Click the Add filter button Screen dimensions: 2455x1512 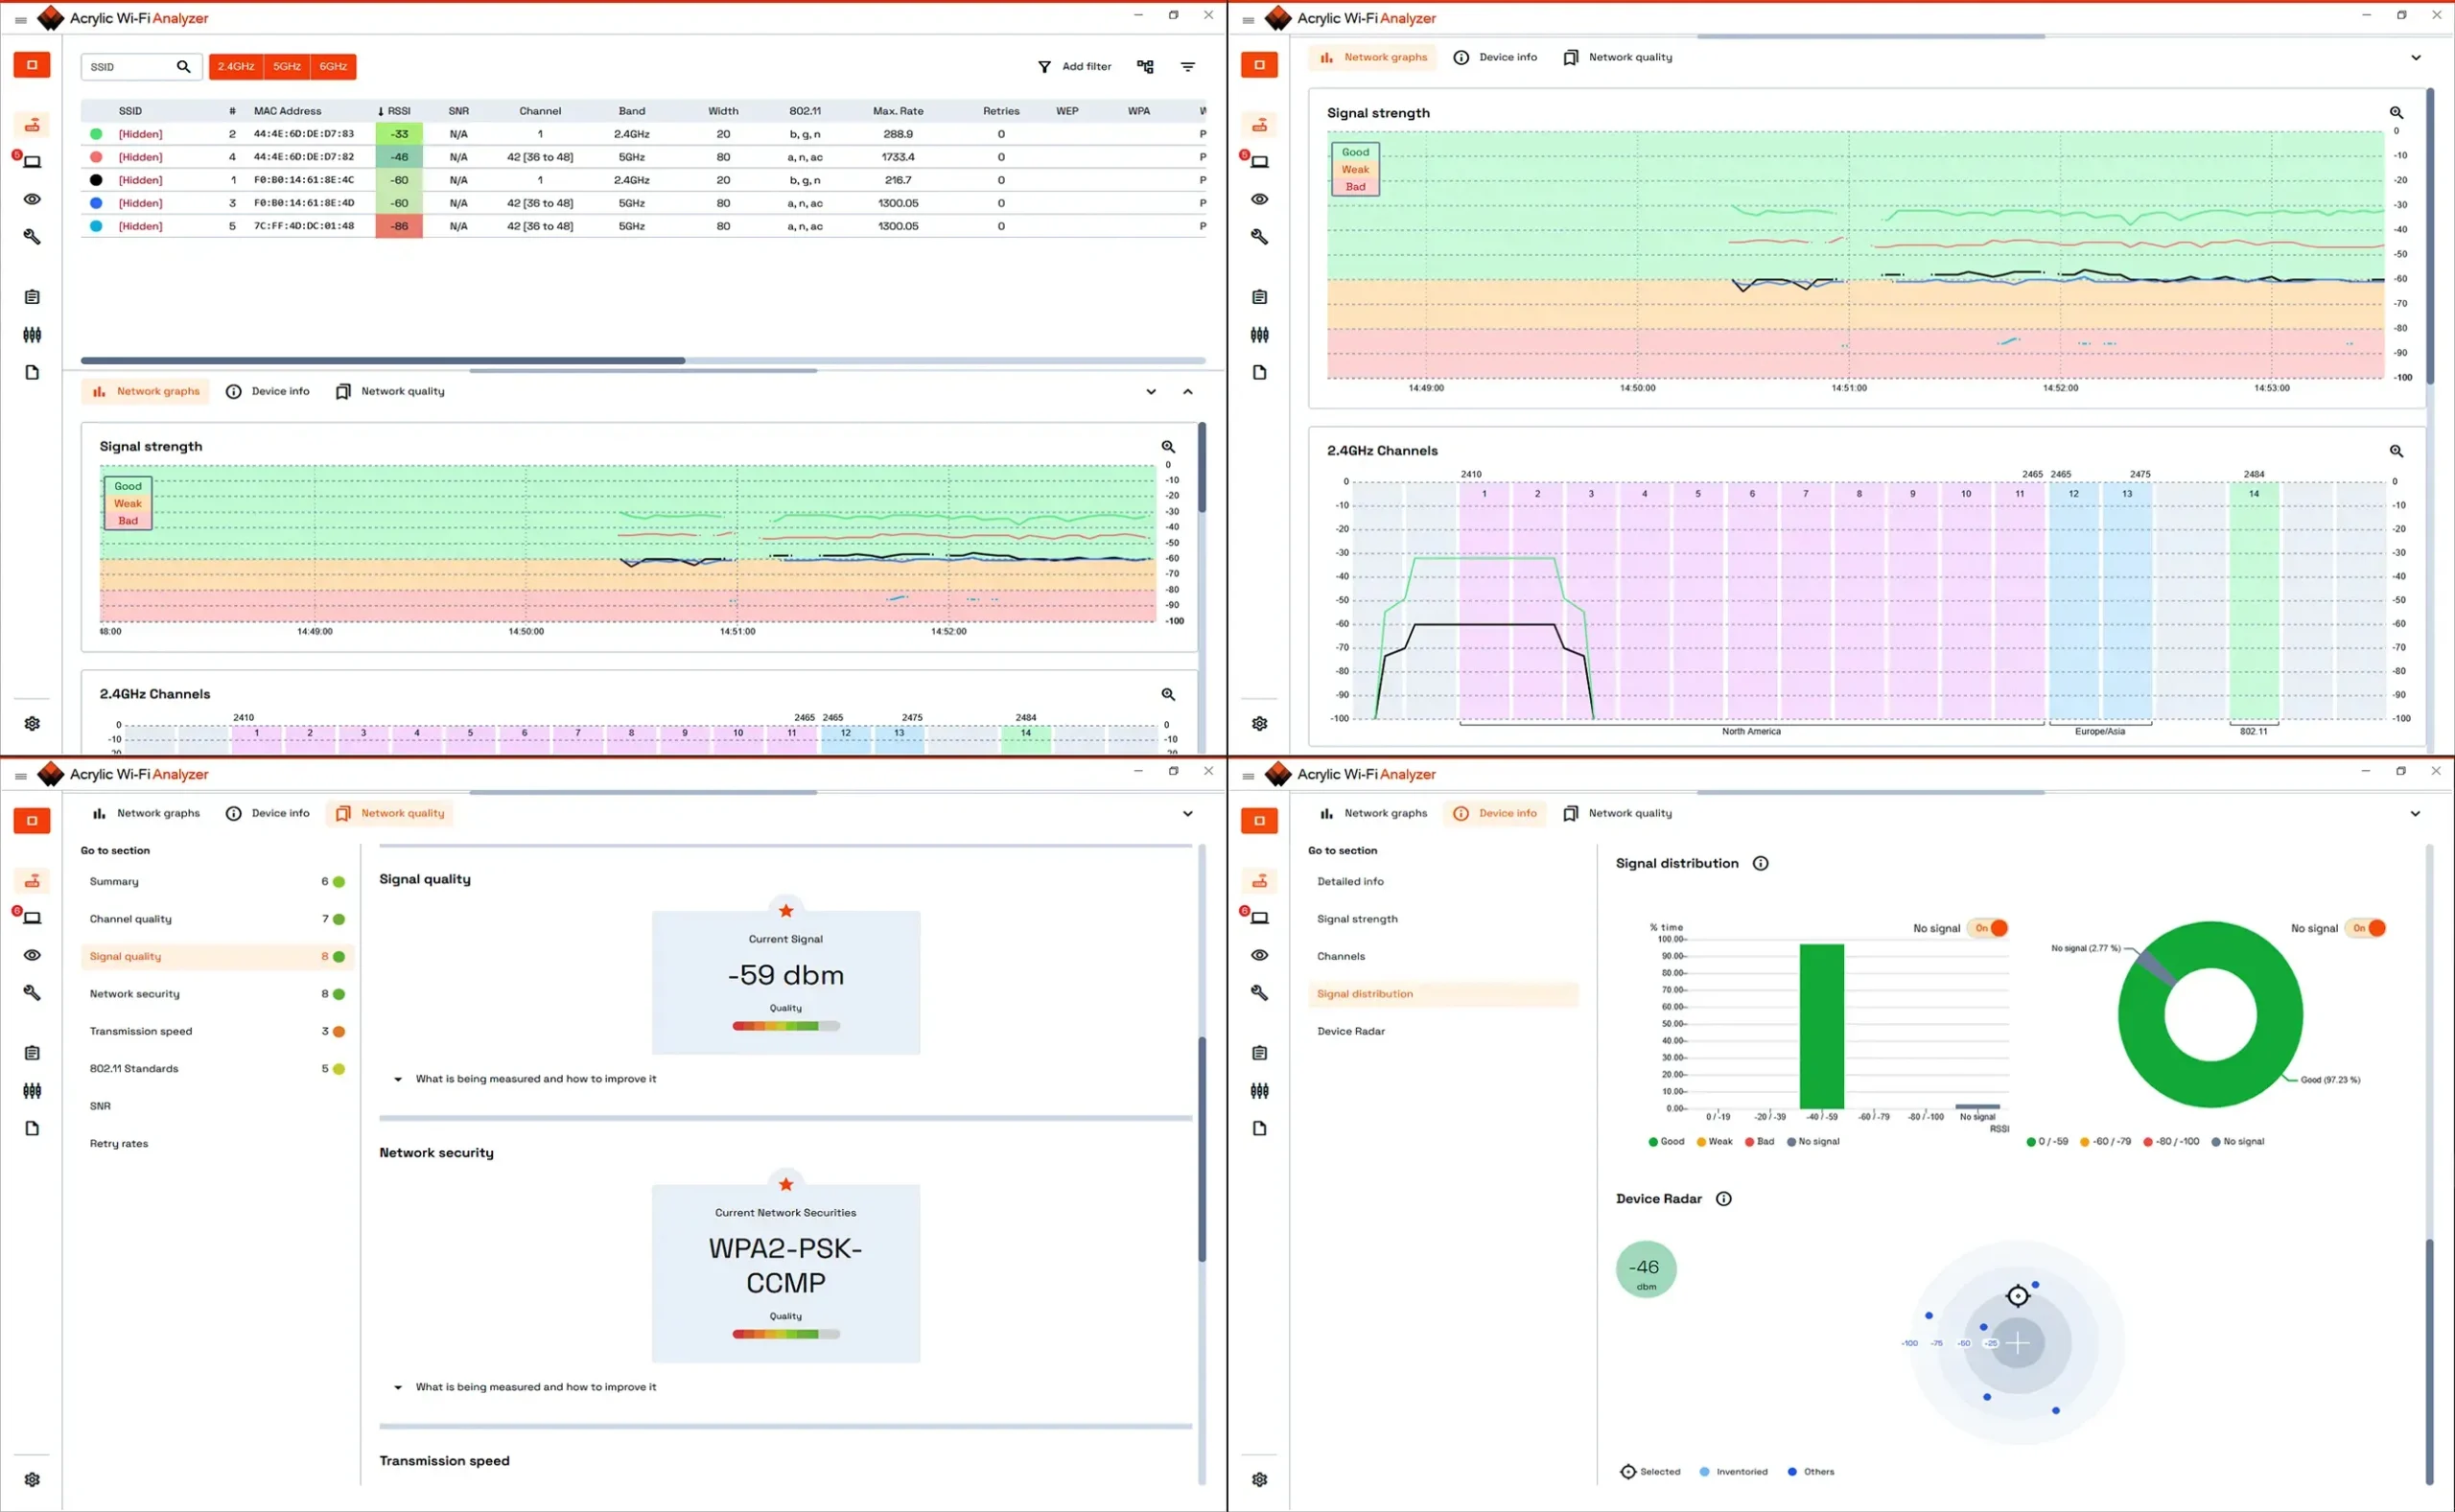point(1076,66)
